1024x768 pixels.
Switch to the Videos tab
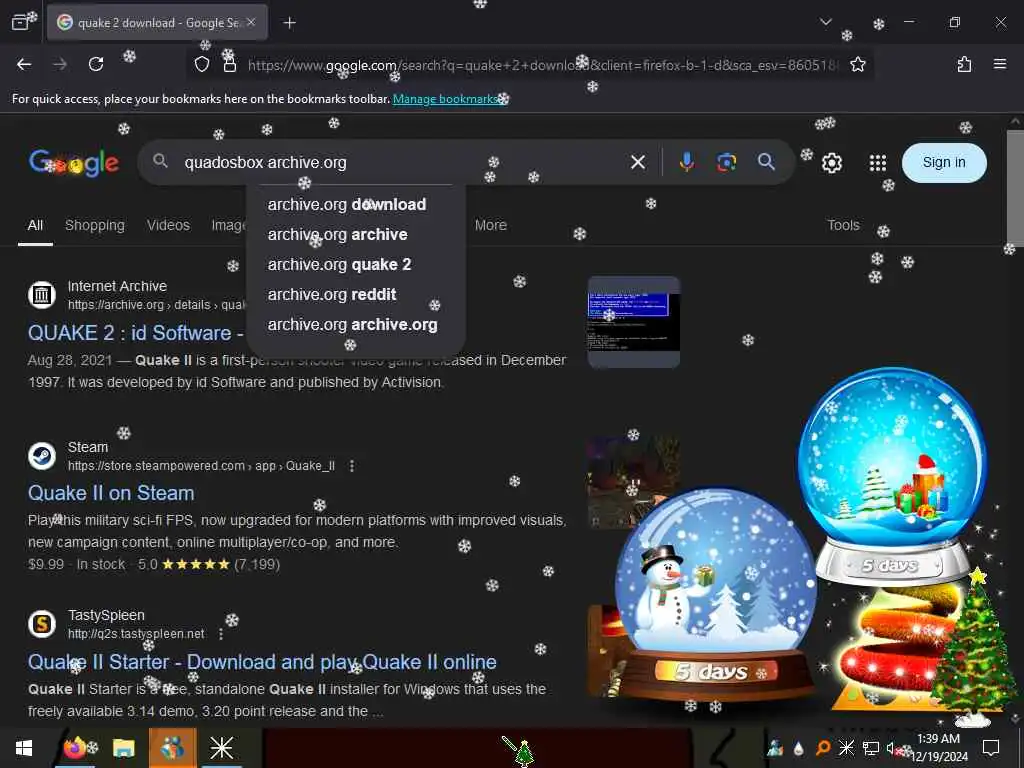[168, 225]
